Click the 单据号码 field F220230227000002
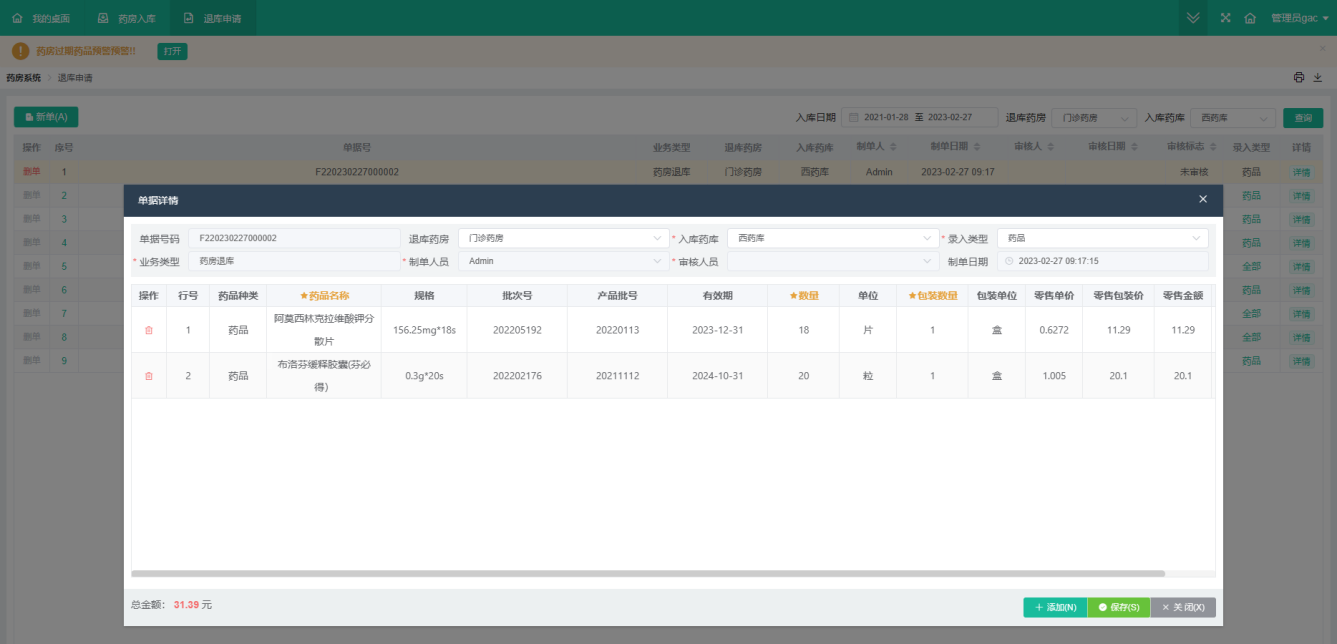This screenshot has width=1337, height=644. (x=294, y=238)
